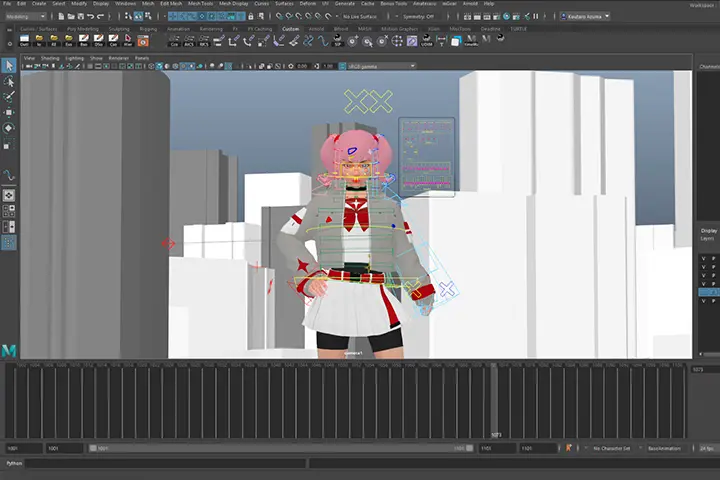Open the viewport Shading menu
Image resolution: width=720 pixels, height=480 pixels.
click(50, 58)
